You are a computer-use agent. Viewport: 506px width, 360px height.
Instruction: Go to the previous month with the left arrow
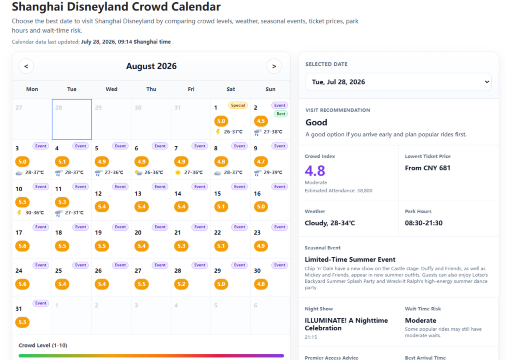(26, 66)
